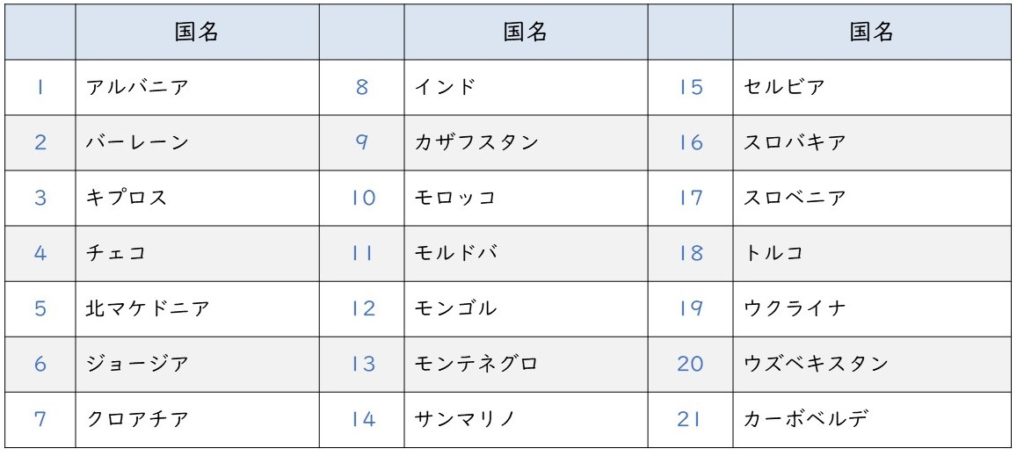
Task: Click the トルコ country cell
Action: tap(872, 253)
